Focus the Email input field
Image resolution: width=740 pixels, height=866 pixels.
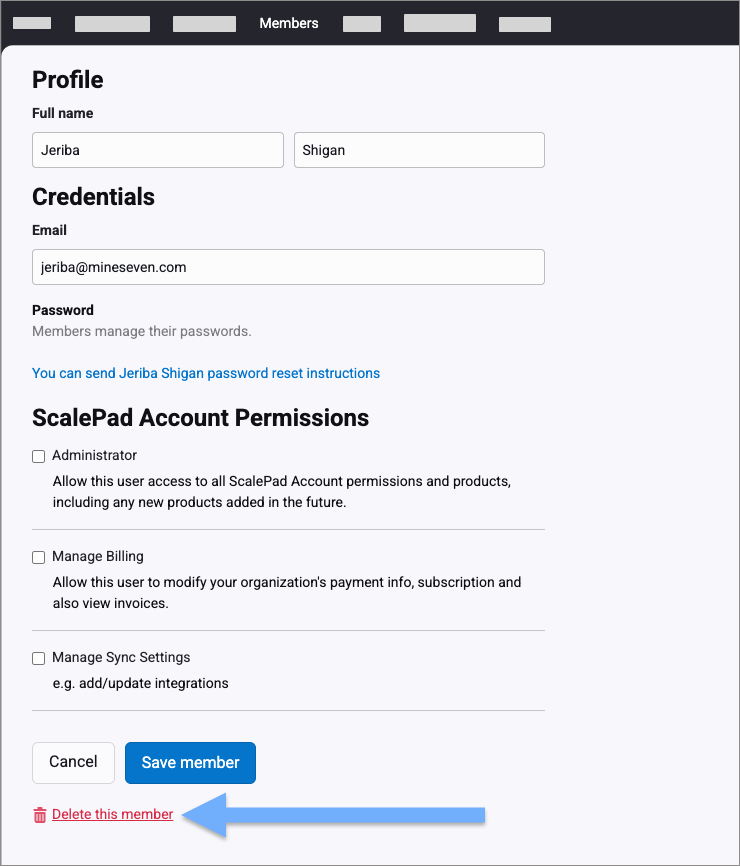click(288, 267)
